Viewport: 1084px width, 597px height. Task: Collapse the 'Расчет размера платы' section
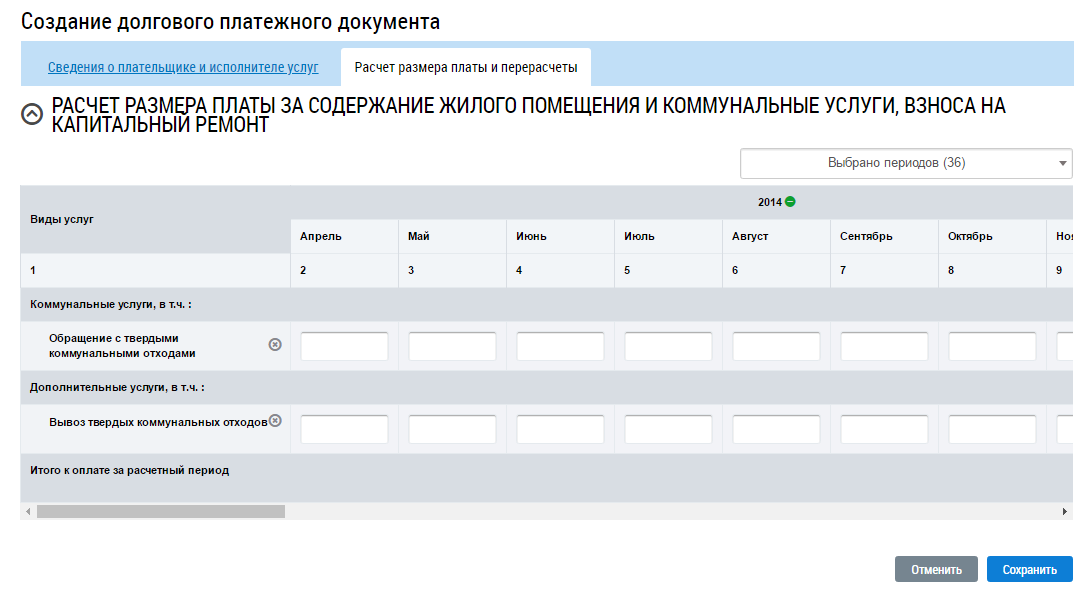32,115
